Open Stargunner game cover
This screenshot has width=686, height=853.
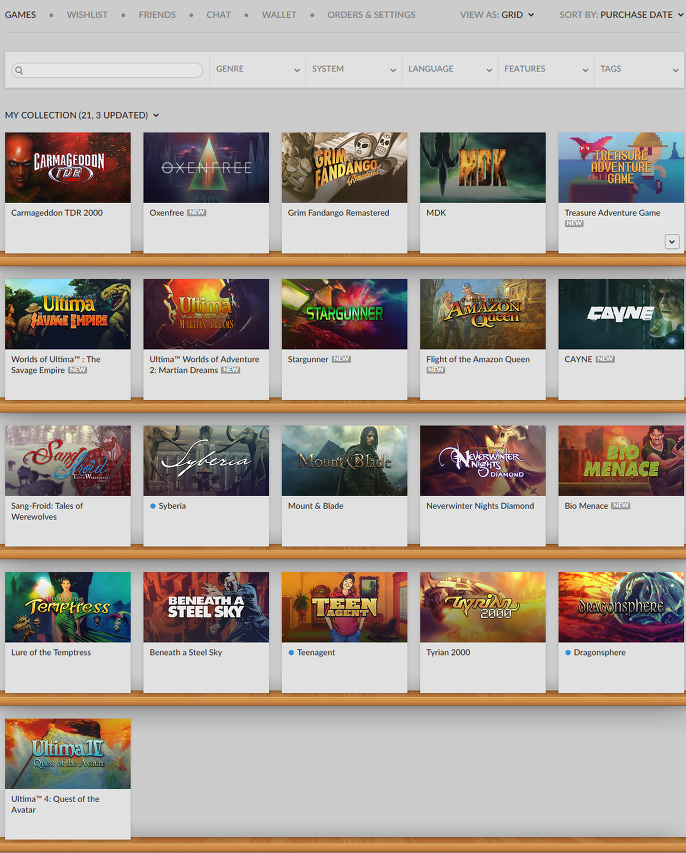344,314
